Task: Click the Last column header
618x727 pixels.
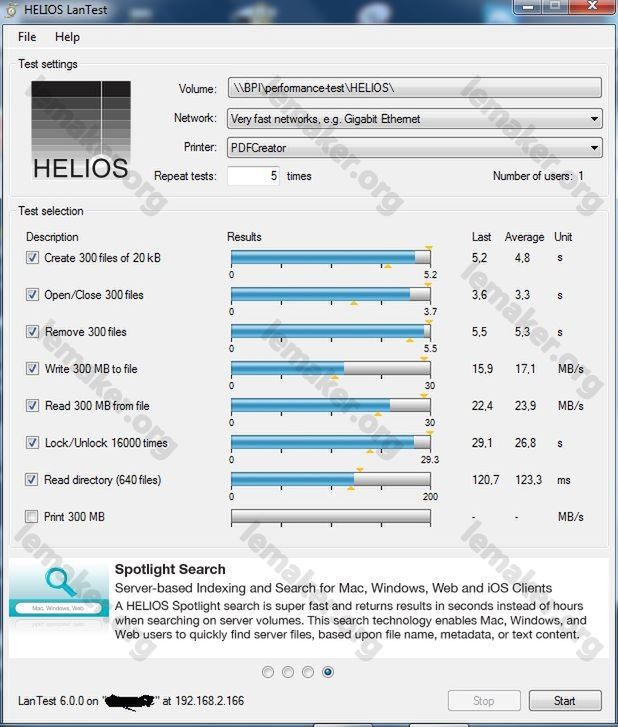Action: point(481,237)
